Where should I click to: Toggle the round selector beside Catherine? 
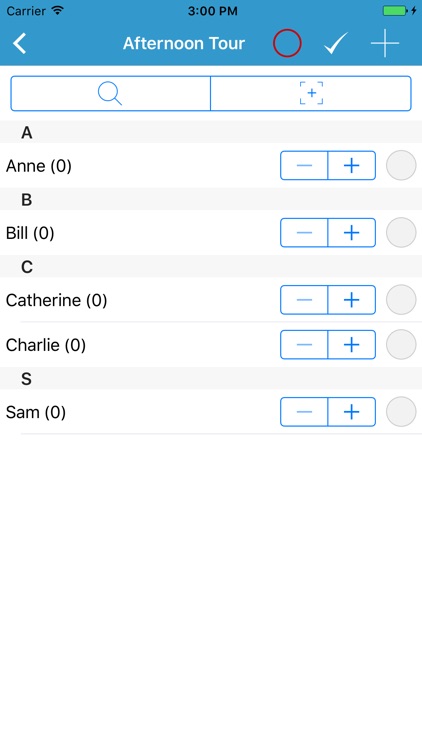(401, 300)
